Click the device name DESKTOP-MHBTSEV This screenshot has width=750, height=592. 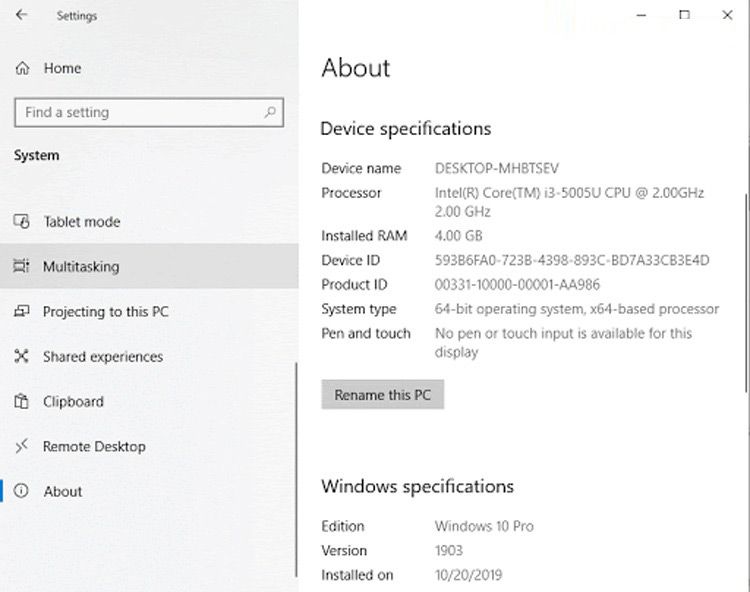[x=496, y=168]
